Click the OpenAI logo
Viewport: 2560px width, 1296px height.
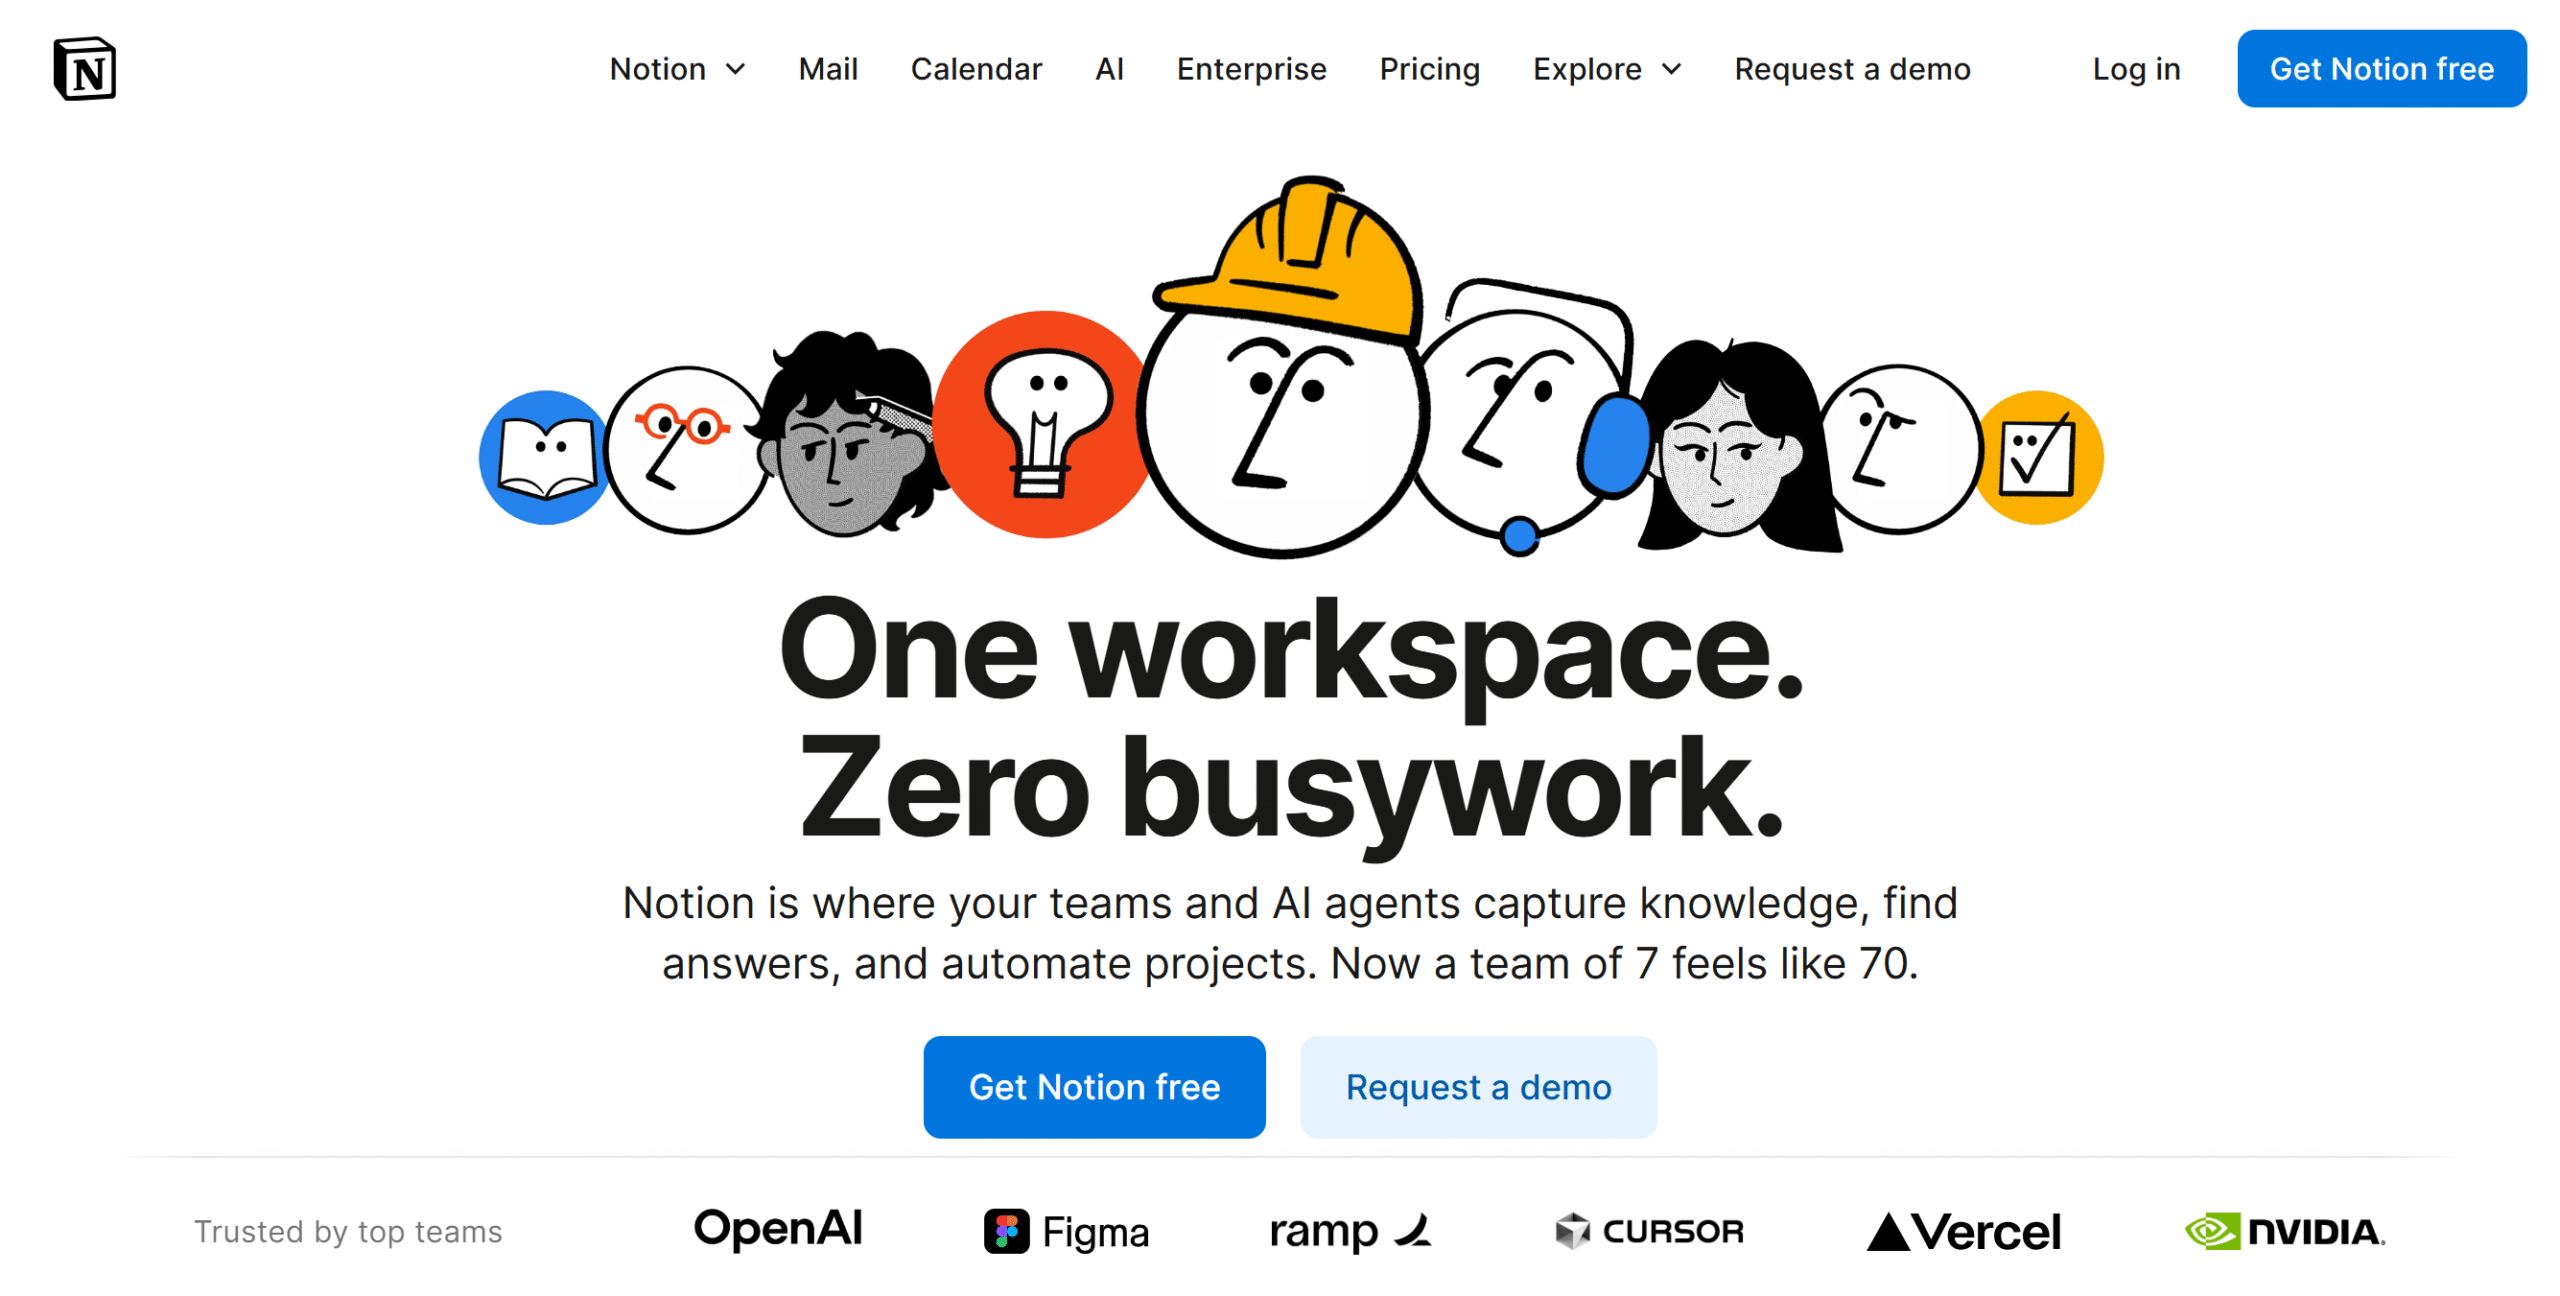click(x=778, y=1228)
